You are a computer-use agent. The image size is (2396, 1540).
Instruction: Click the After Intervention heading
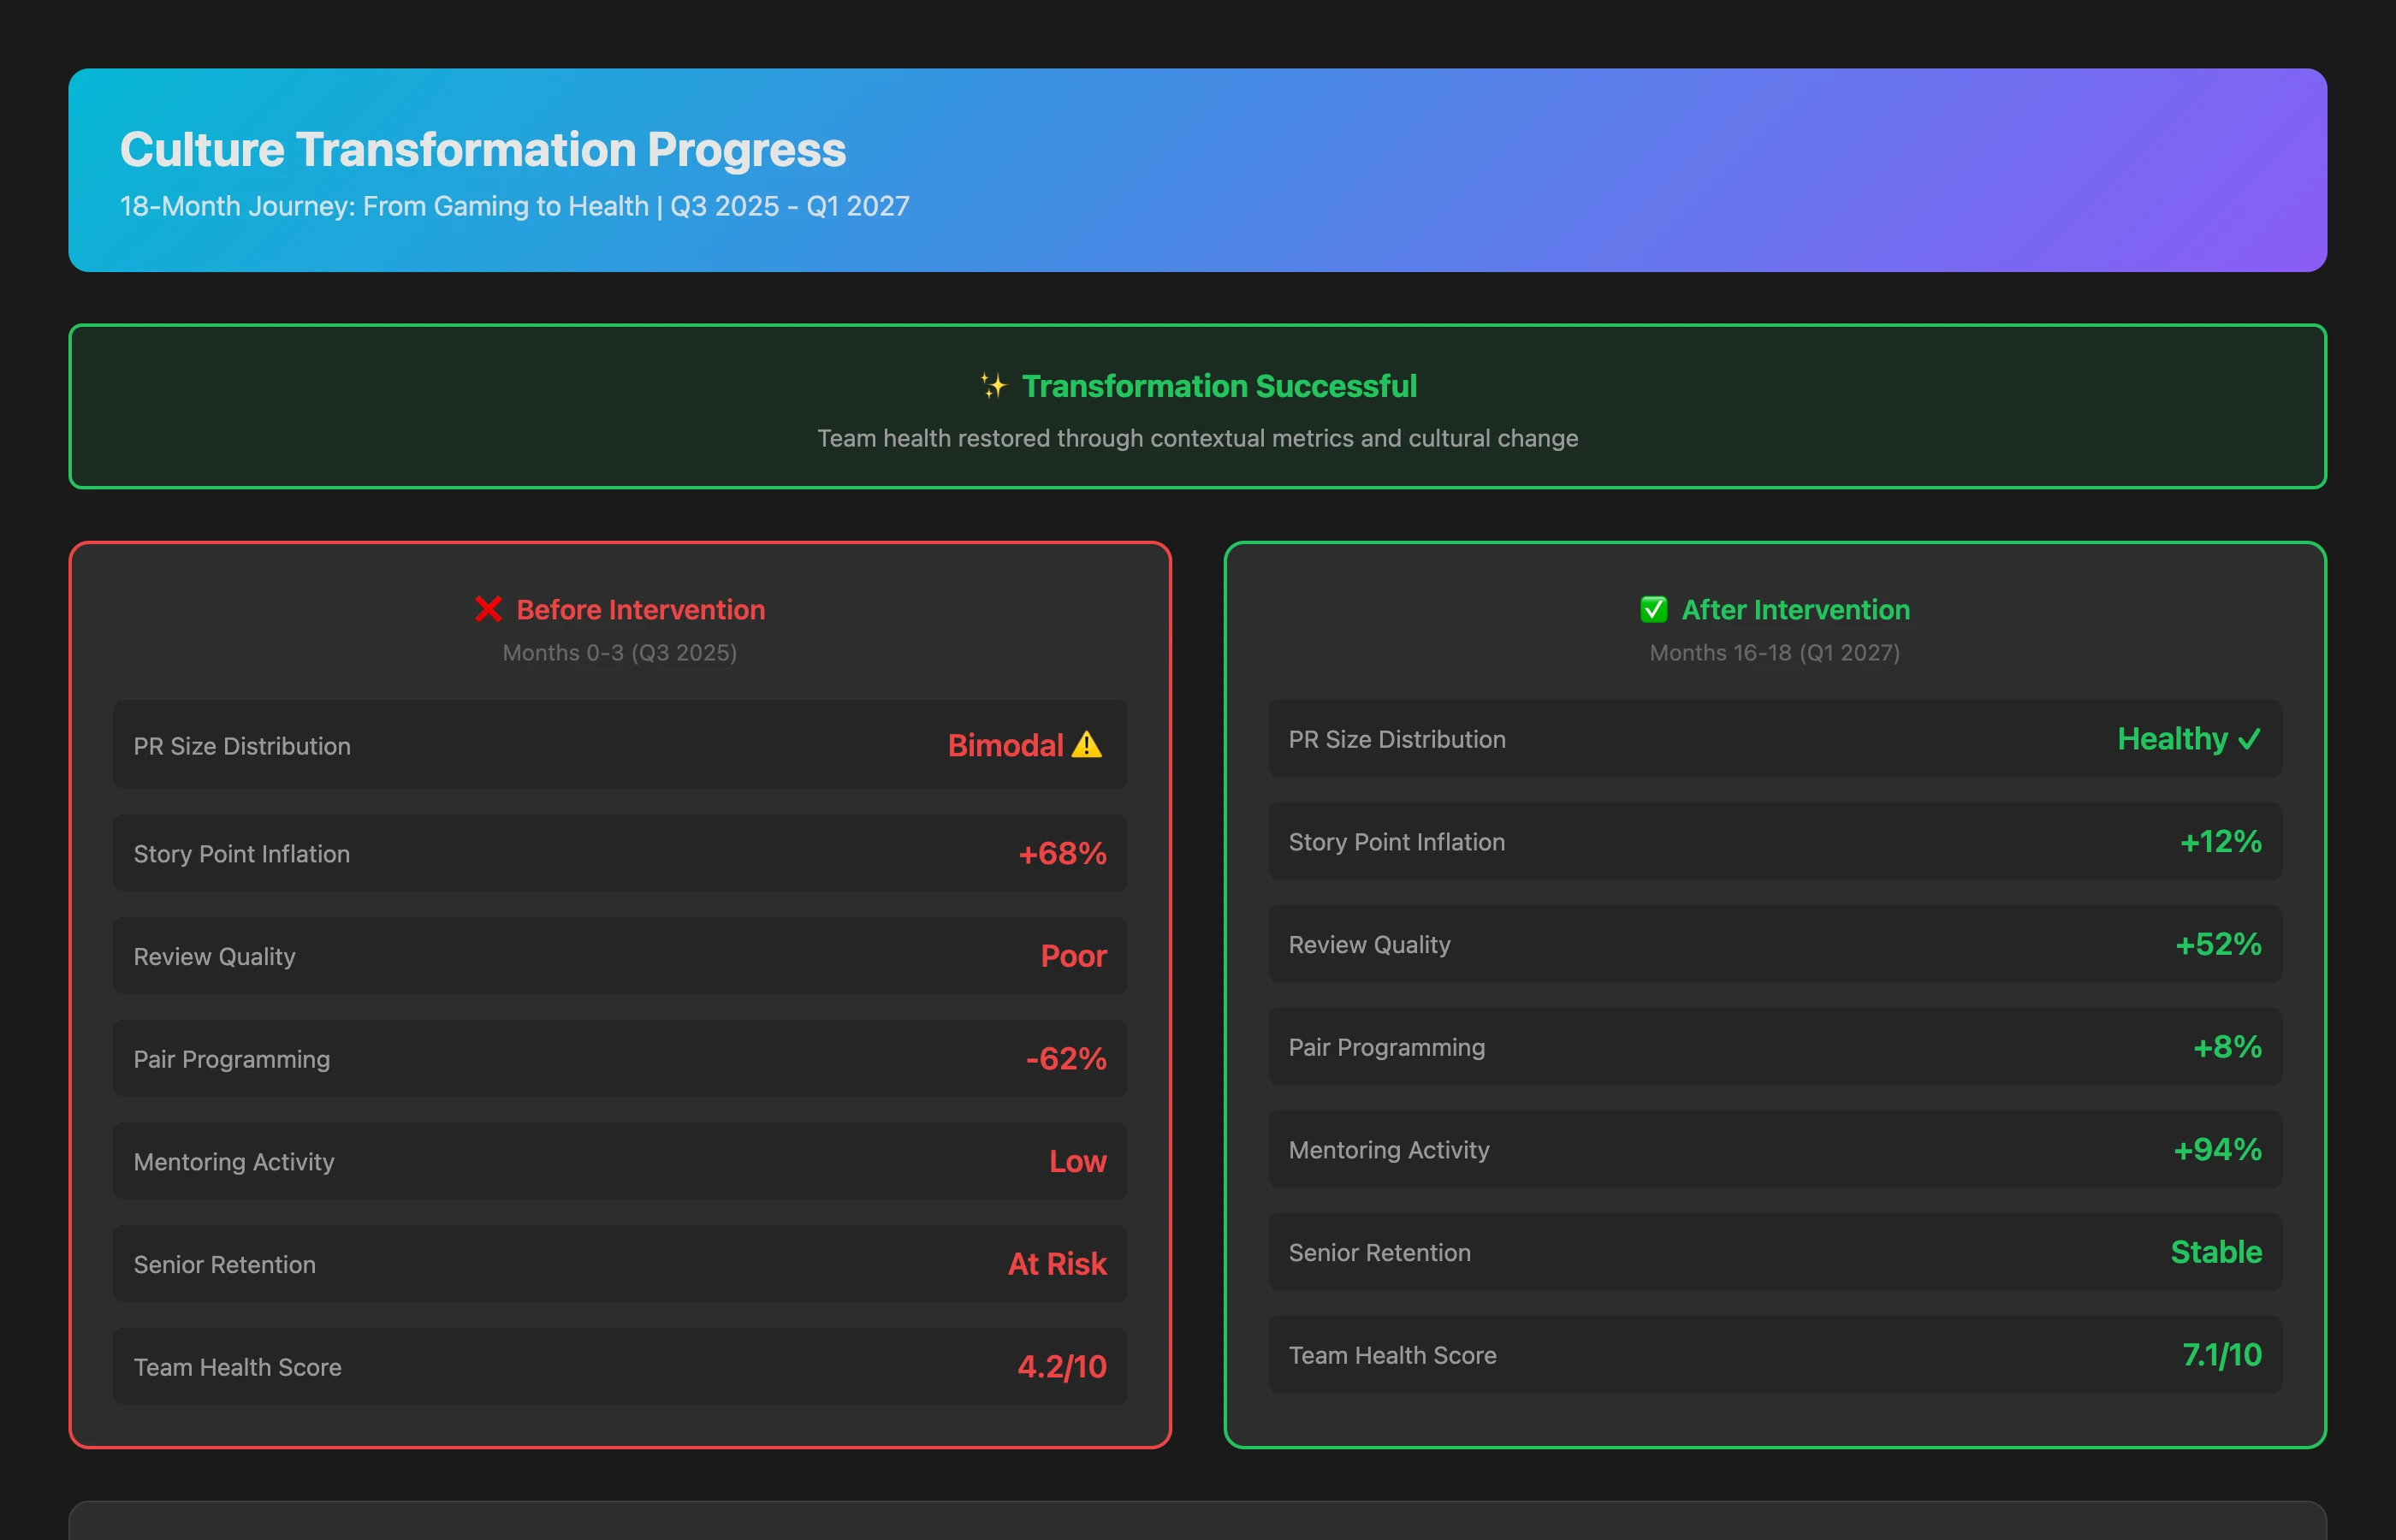pyautogui.click(x=1796, y=609)
